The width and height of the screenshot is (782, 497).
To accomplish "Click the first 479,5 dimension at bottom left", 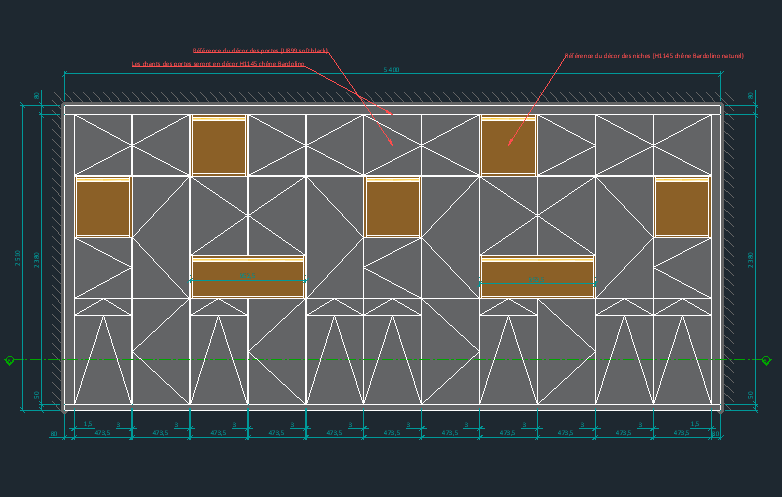I will coord(102,433).
